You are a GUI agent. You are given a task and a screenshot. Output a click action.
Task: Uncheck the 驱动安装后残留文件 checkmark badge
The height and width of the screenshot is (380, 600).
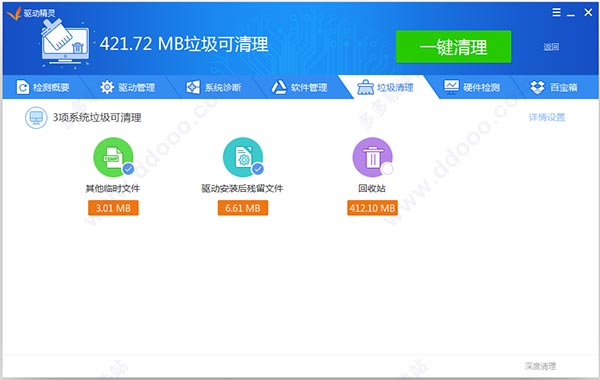pos(258,168)
